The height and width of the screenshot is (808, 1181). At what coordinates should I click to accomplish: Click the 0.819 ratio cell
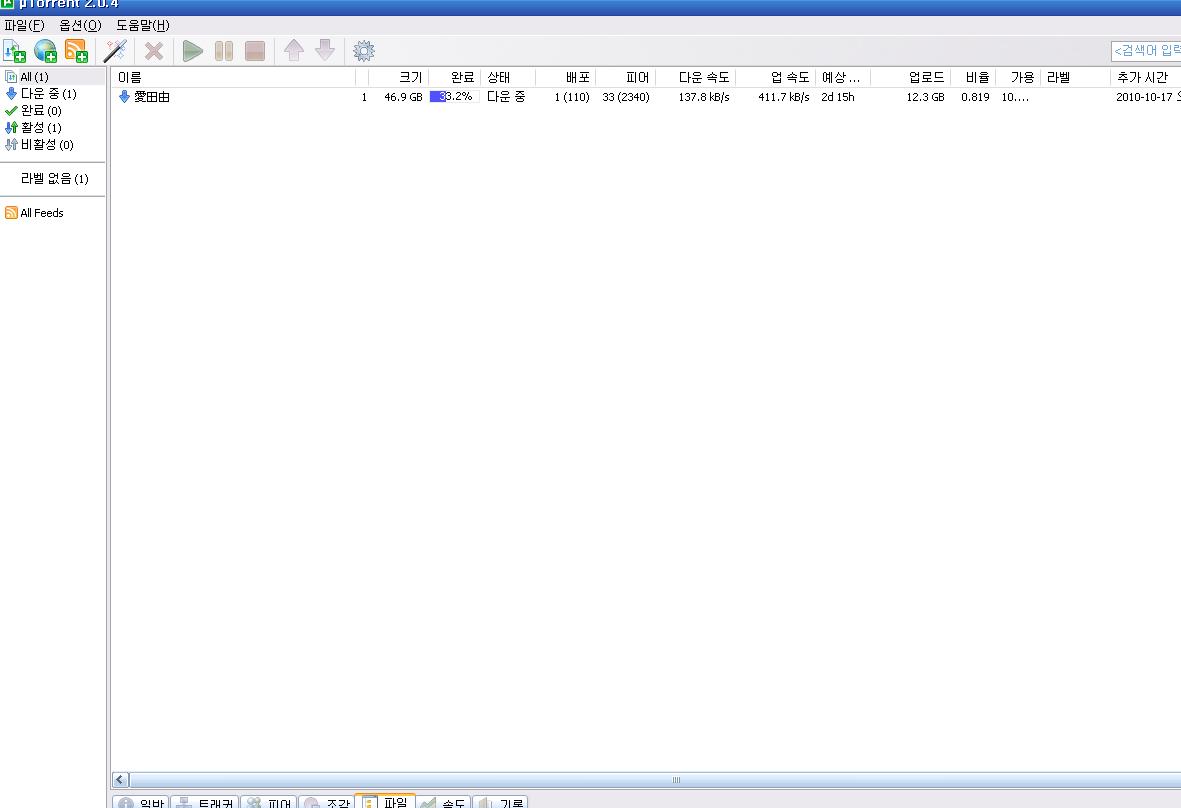pos(975,97)
